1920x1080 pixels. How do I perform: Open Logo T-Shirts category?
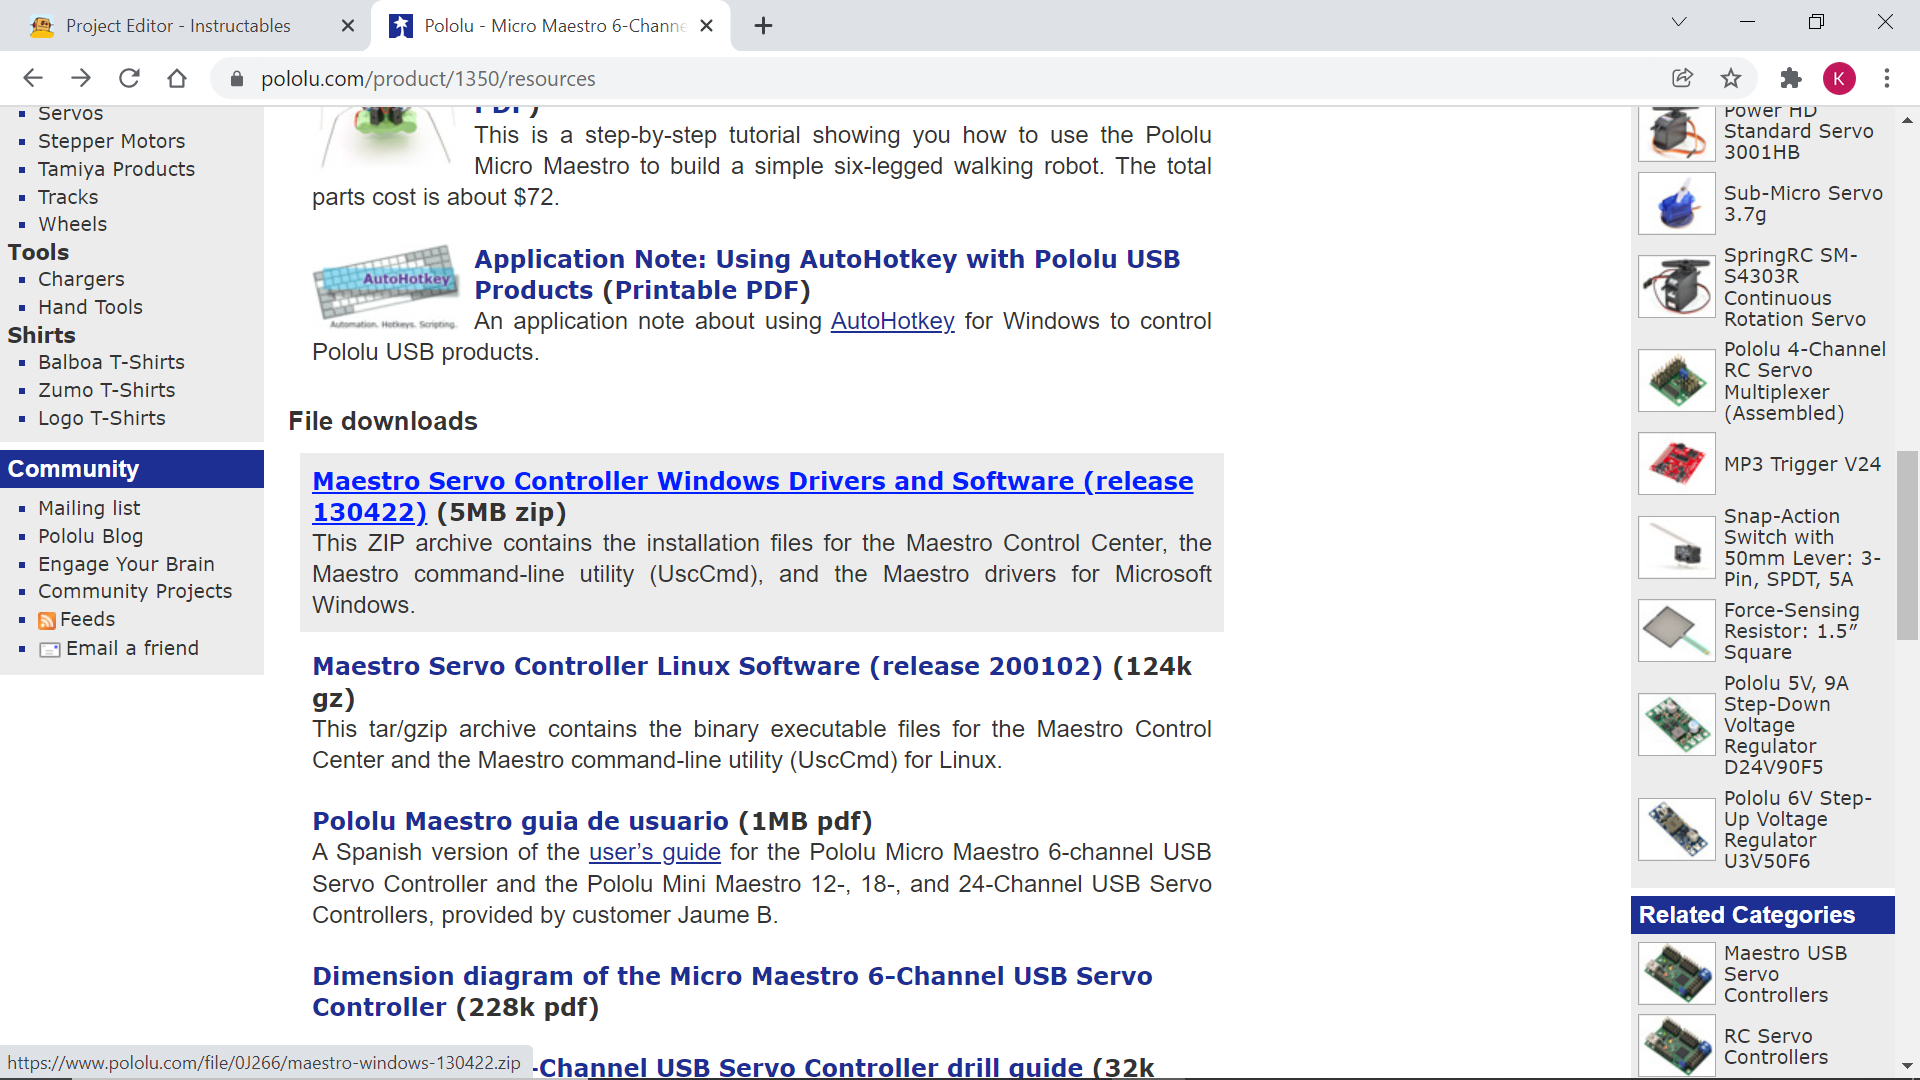102,418
